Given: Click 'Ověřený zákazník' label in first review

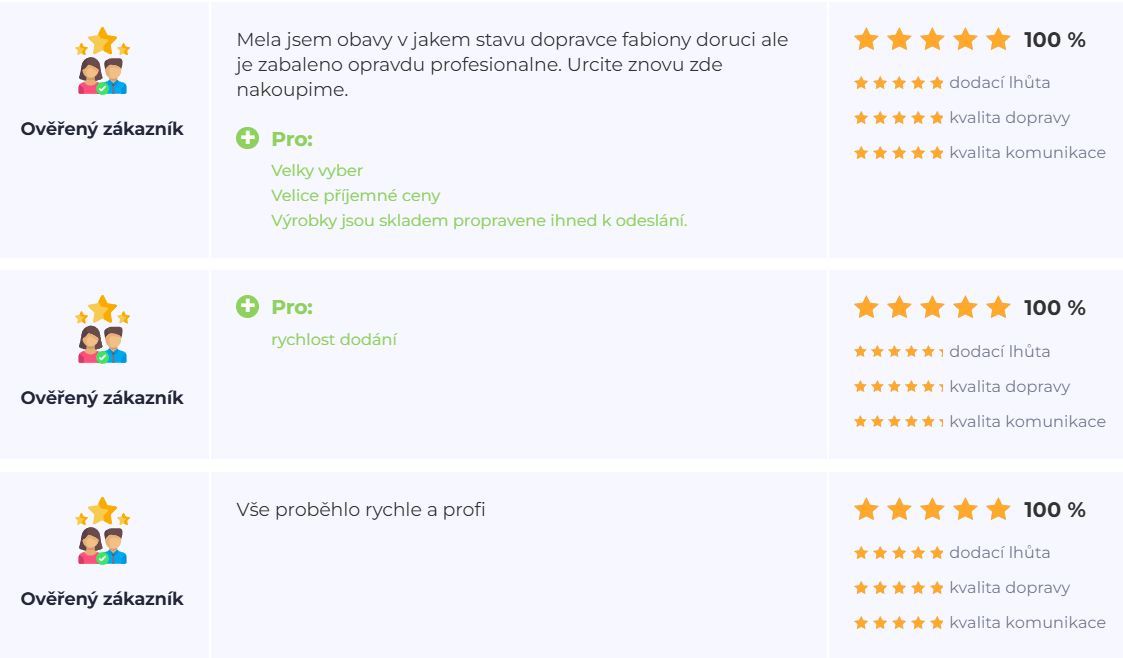Looking at the screenshot, I should [x=102, y=129].
